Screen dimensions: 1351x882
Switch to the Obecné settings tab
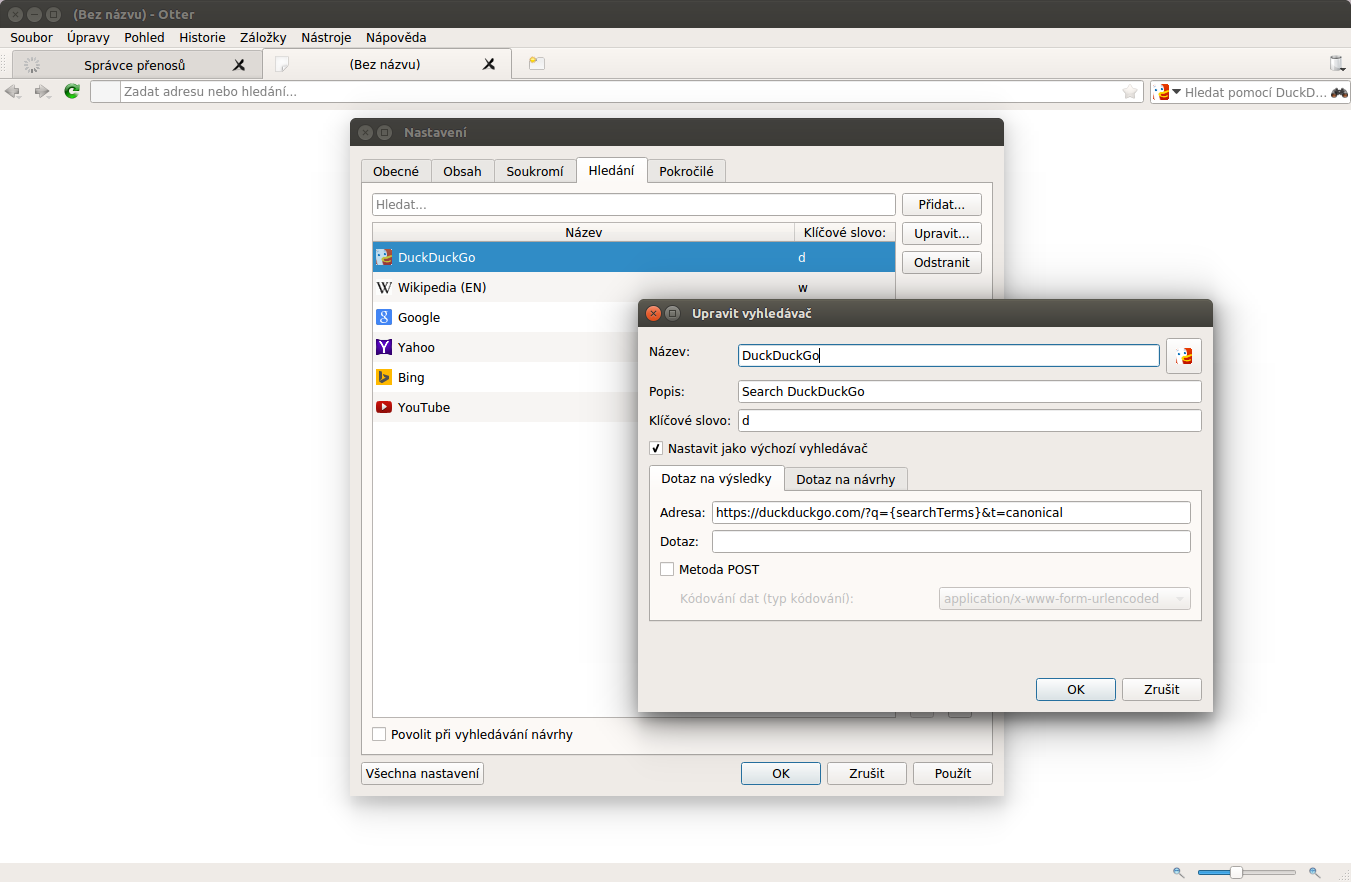tap(396, 171)
